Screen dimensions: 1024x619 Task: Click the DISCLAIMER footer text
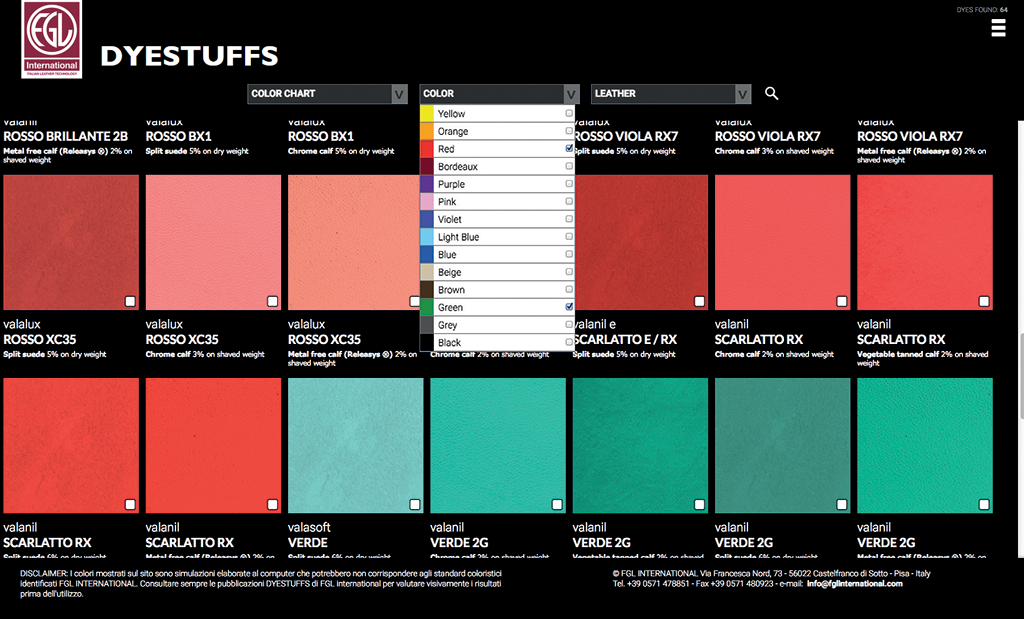click(261, 584)
